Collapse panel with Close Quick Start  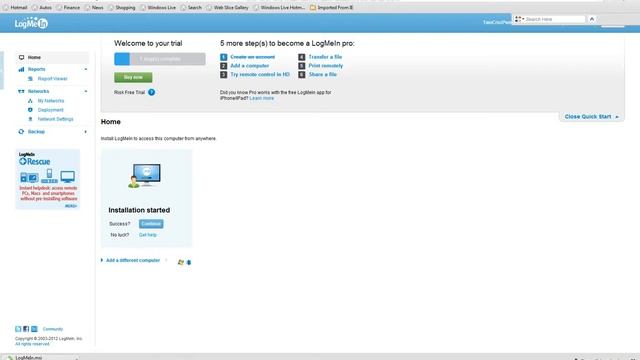(x=591, y=117)
